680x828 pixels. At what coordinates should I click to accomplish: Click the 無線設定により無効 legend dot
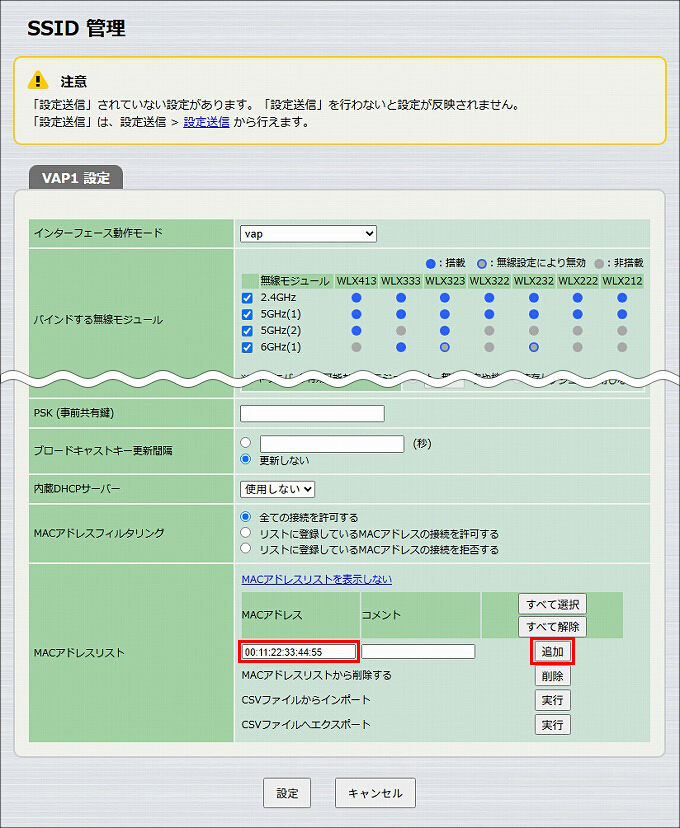481,264
